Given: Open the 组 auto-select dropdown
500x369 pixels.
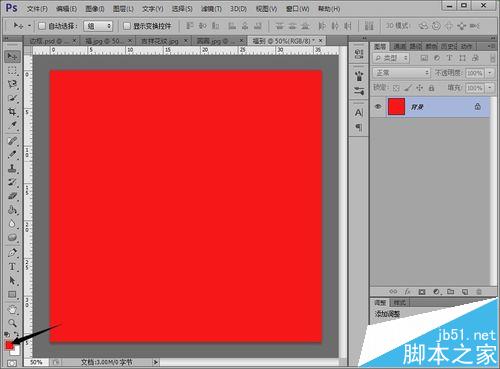Looking at the screenshot, I should [98, 26].
